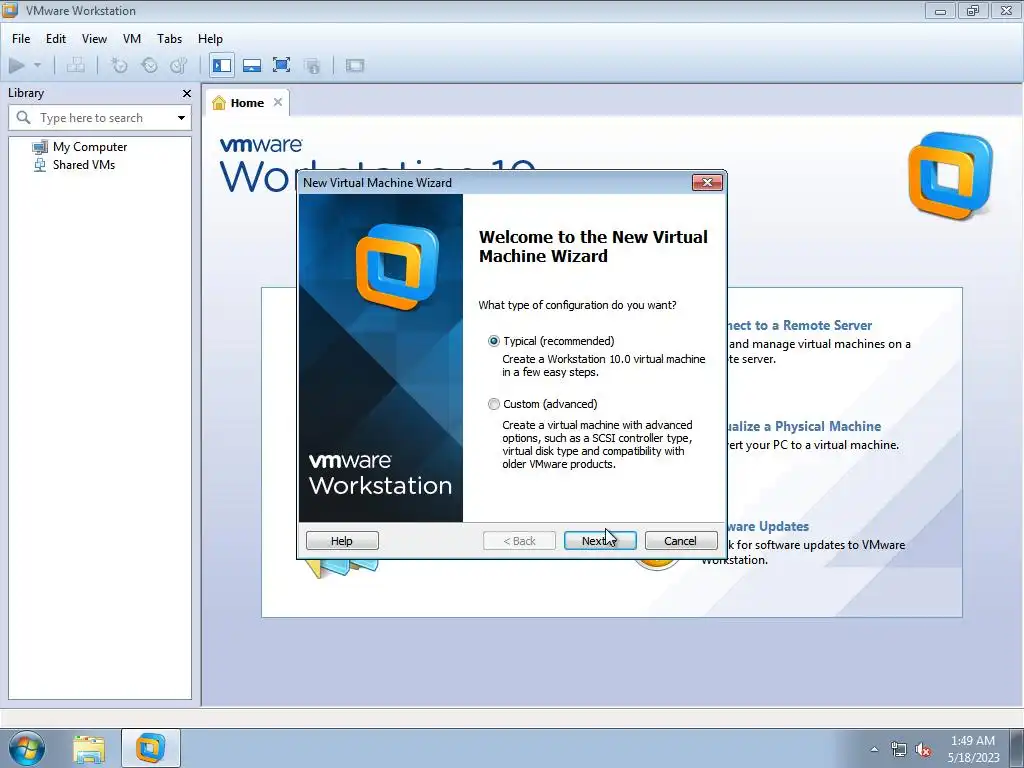Click the Updates link on Home page
1024x768 pixels.
[768, 526]
